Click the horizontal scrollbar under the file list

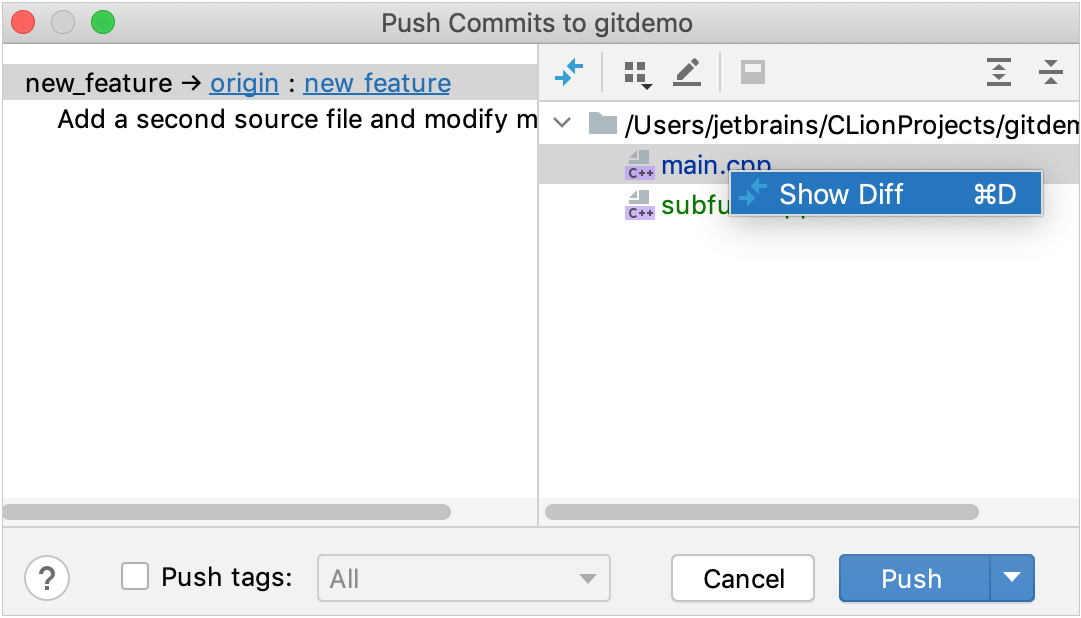[760, 512]
